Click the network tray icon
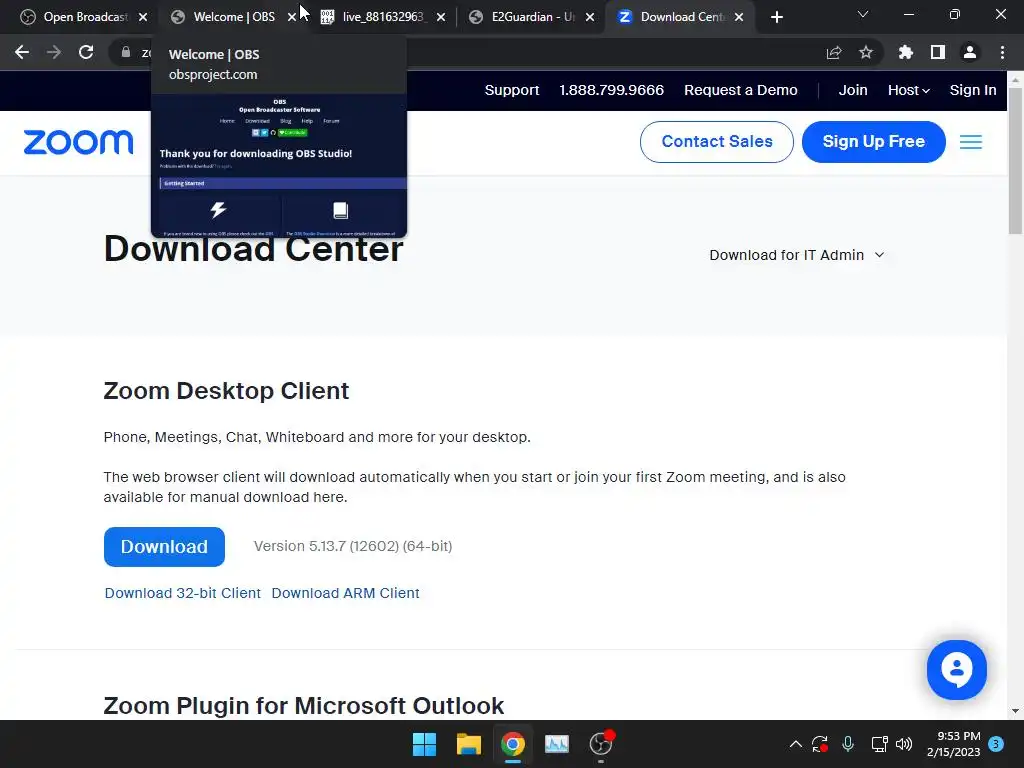The image size is (1024, 768). click(x=879, y=744)
